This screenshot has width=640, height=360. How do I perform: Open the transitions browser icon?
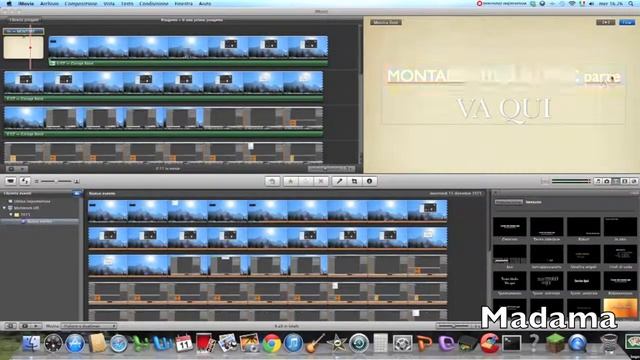click(x=625, y=181)
